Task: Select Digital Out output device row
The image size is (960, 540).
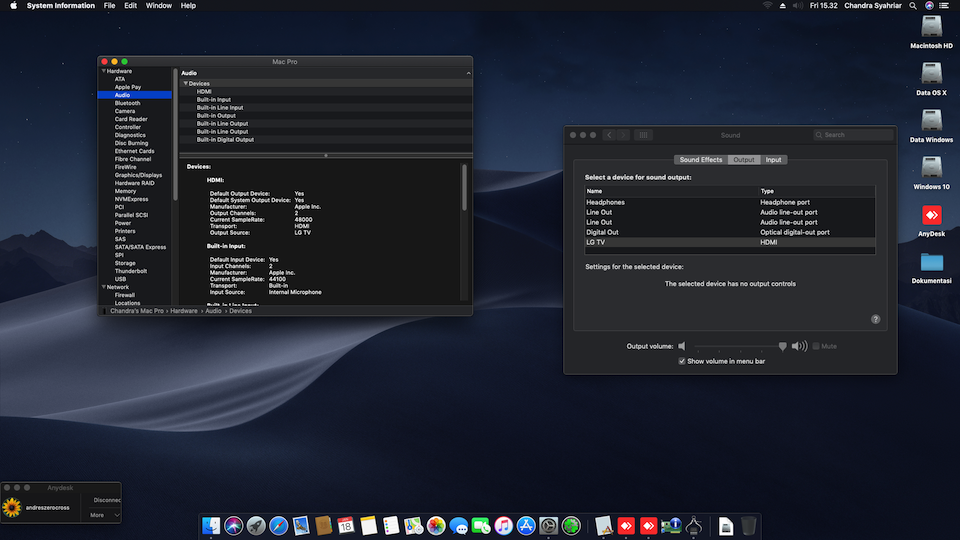Action: [x=730, y=232]
